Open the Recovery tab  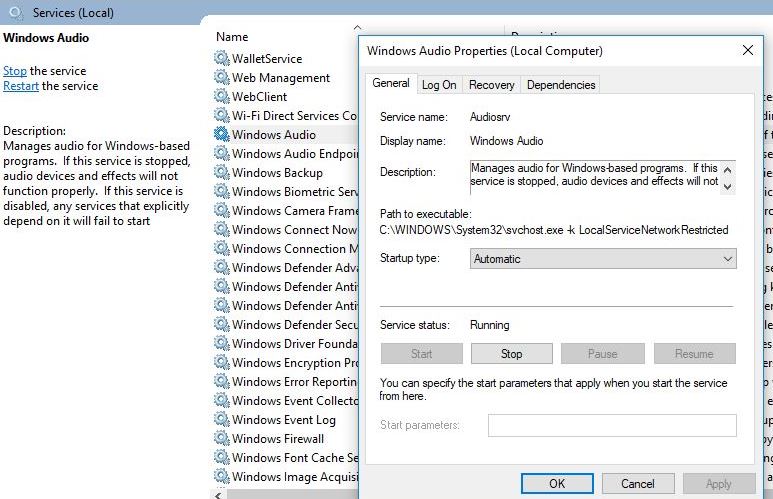[492, 85]
